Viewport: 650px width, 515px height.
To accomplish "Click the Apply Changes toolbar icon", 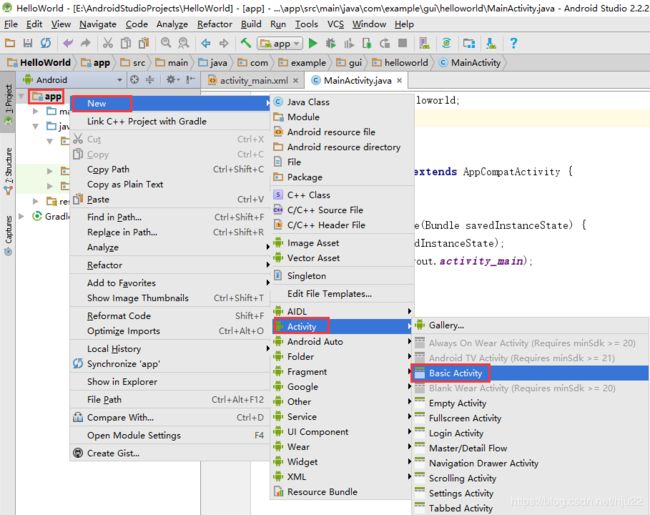I will click(x=385, y=43).
